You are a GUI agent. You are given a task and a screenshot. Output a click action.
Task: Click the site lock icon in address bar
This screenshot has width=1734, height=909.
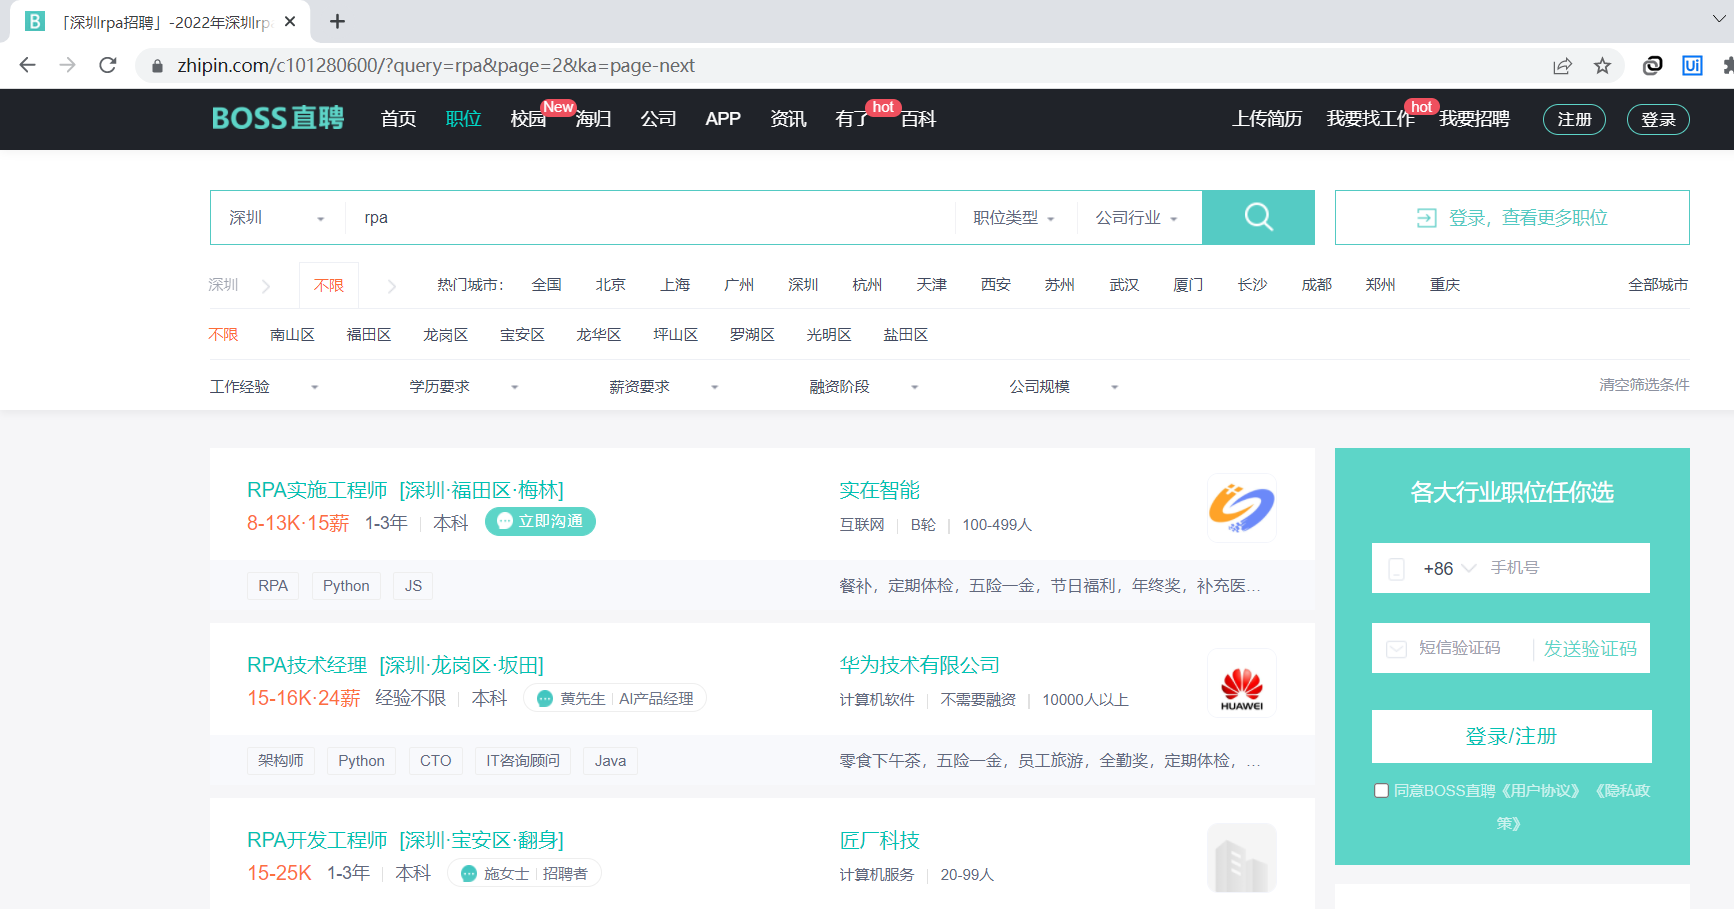click(157, 66)
